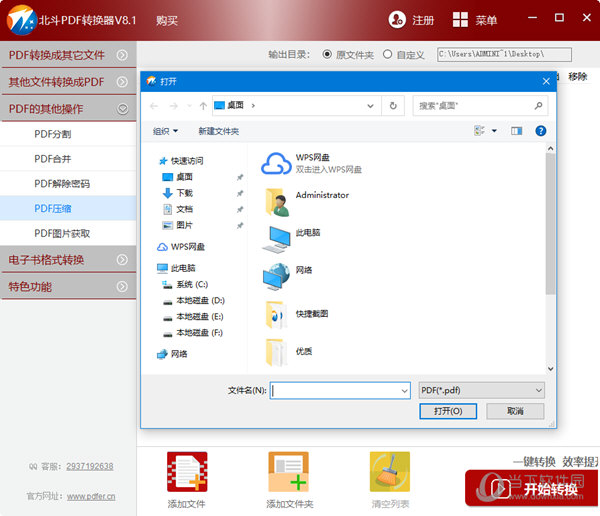Open the address bar history dropdown
This screenshot has height=516, width=600.
coord(370,106)
